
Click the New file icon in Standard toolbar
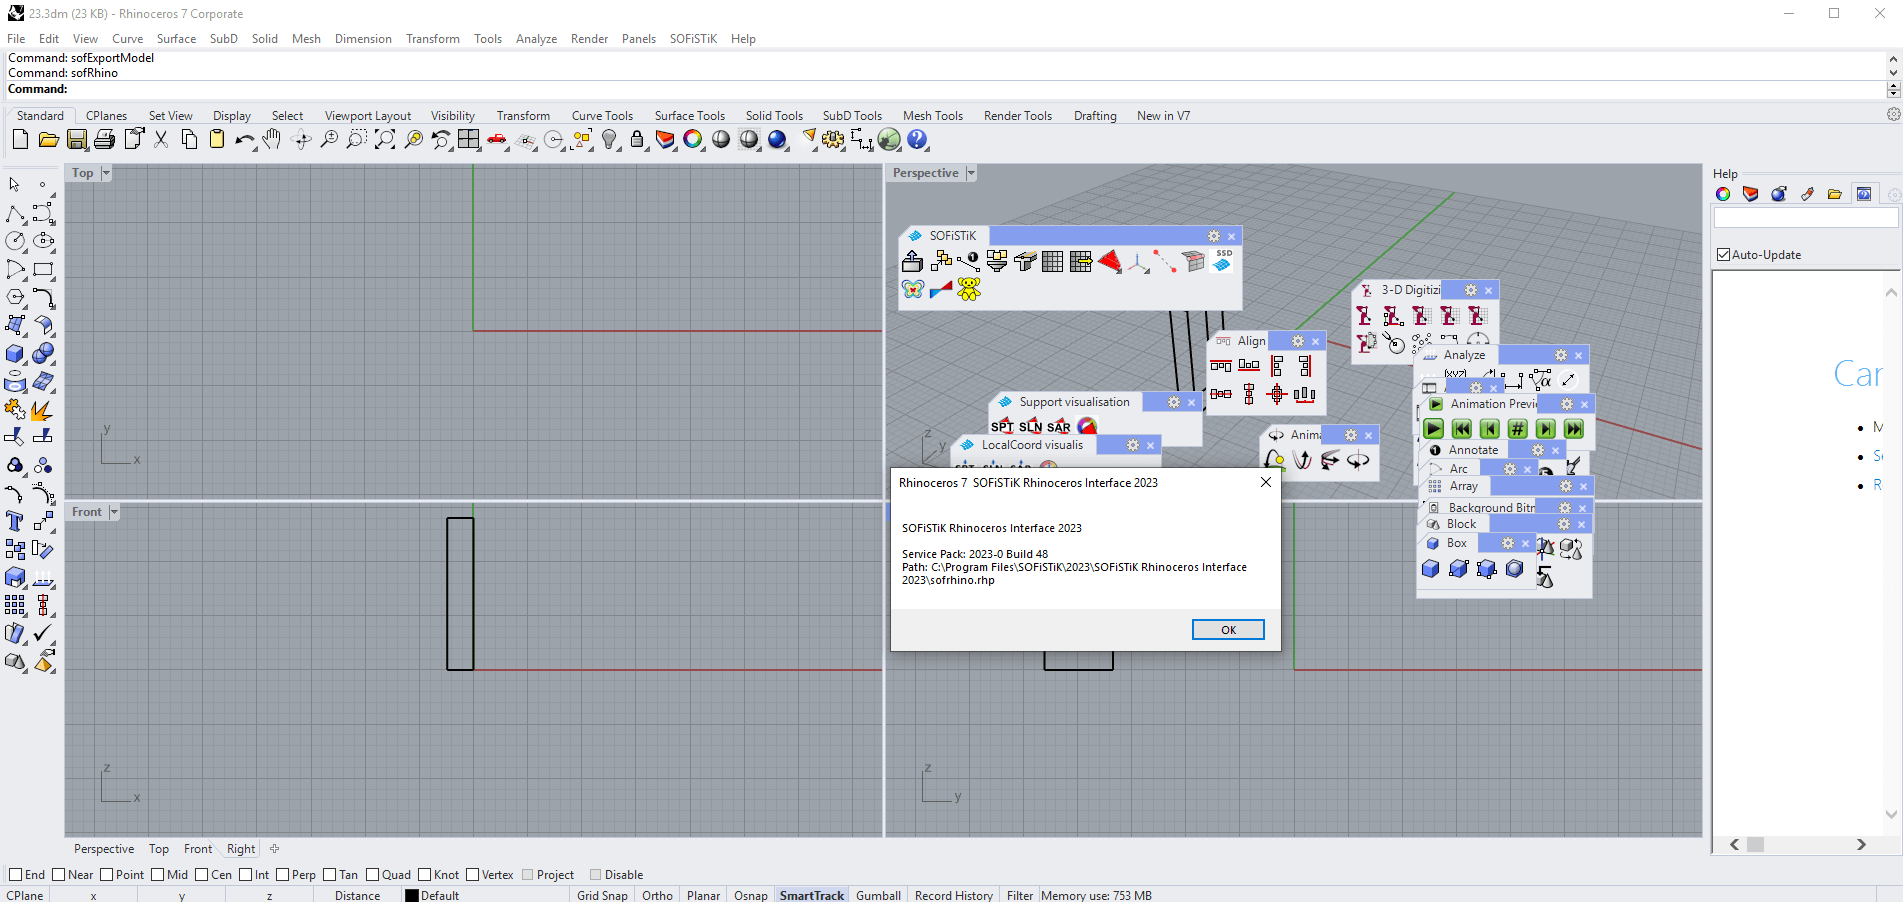tap(20, 140)
